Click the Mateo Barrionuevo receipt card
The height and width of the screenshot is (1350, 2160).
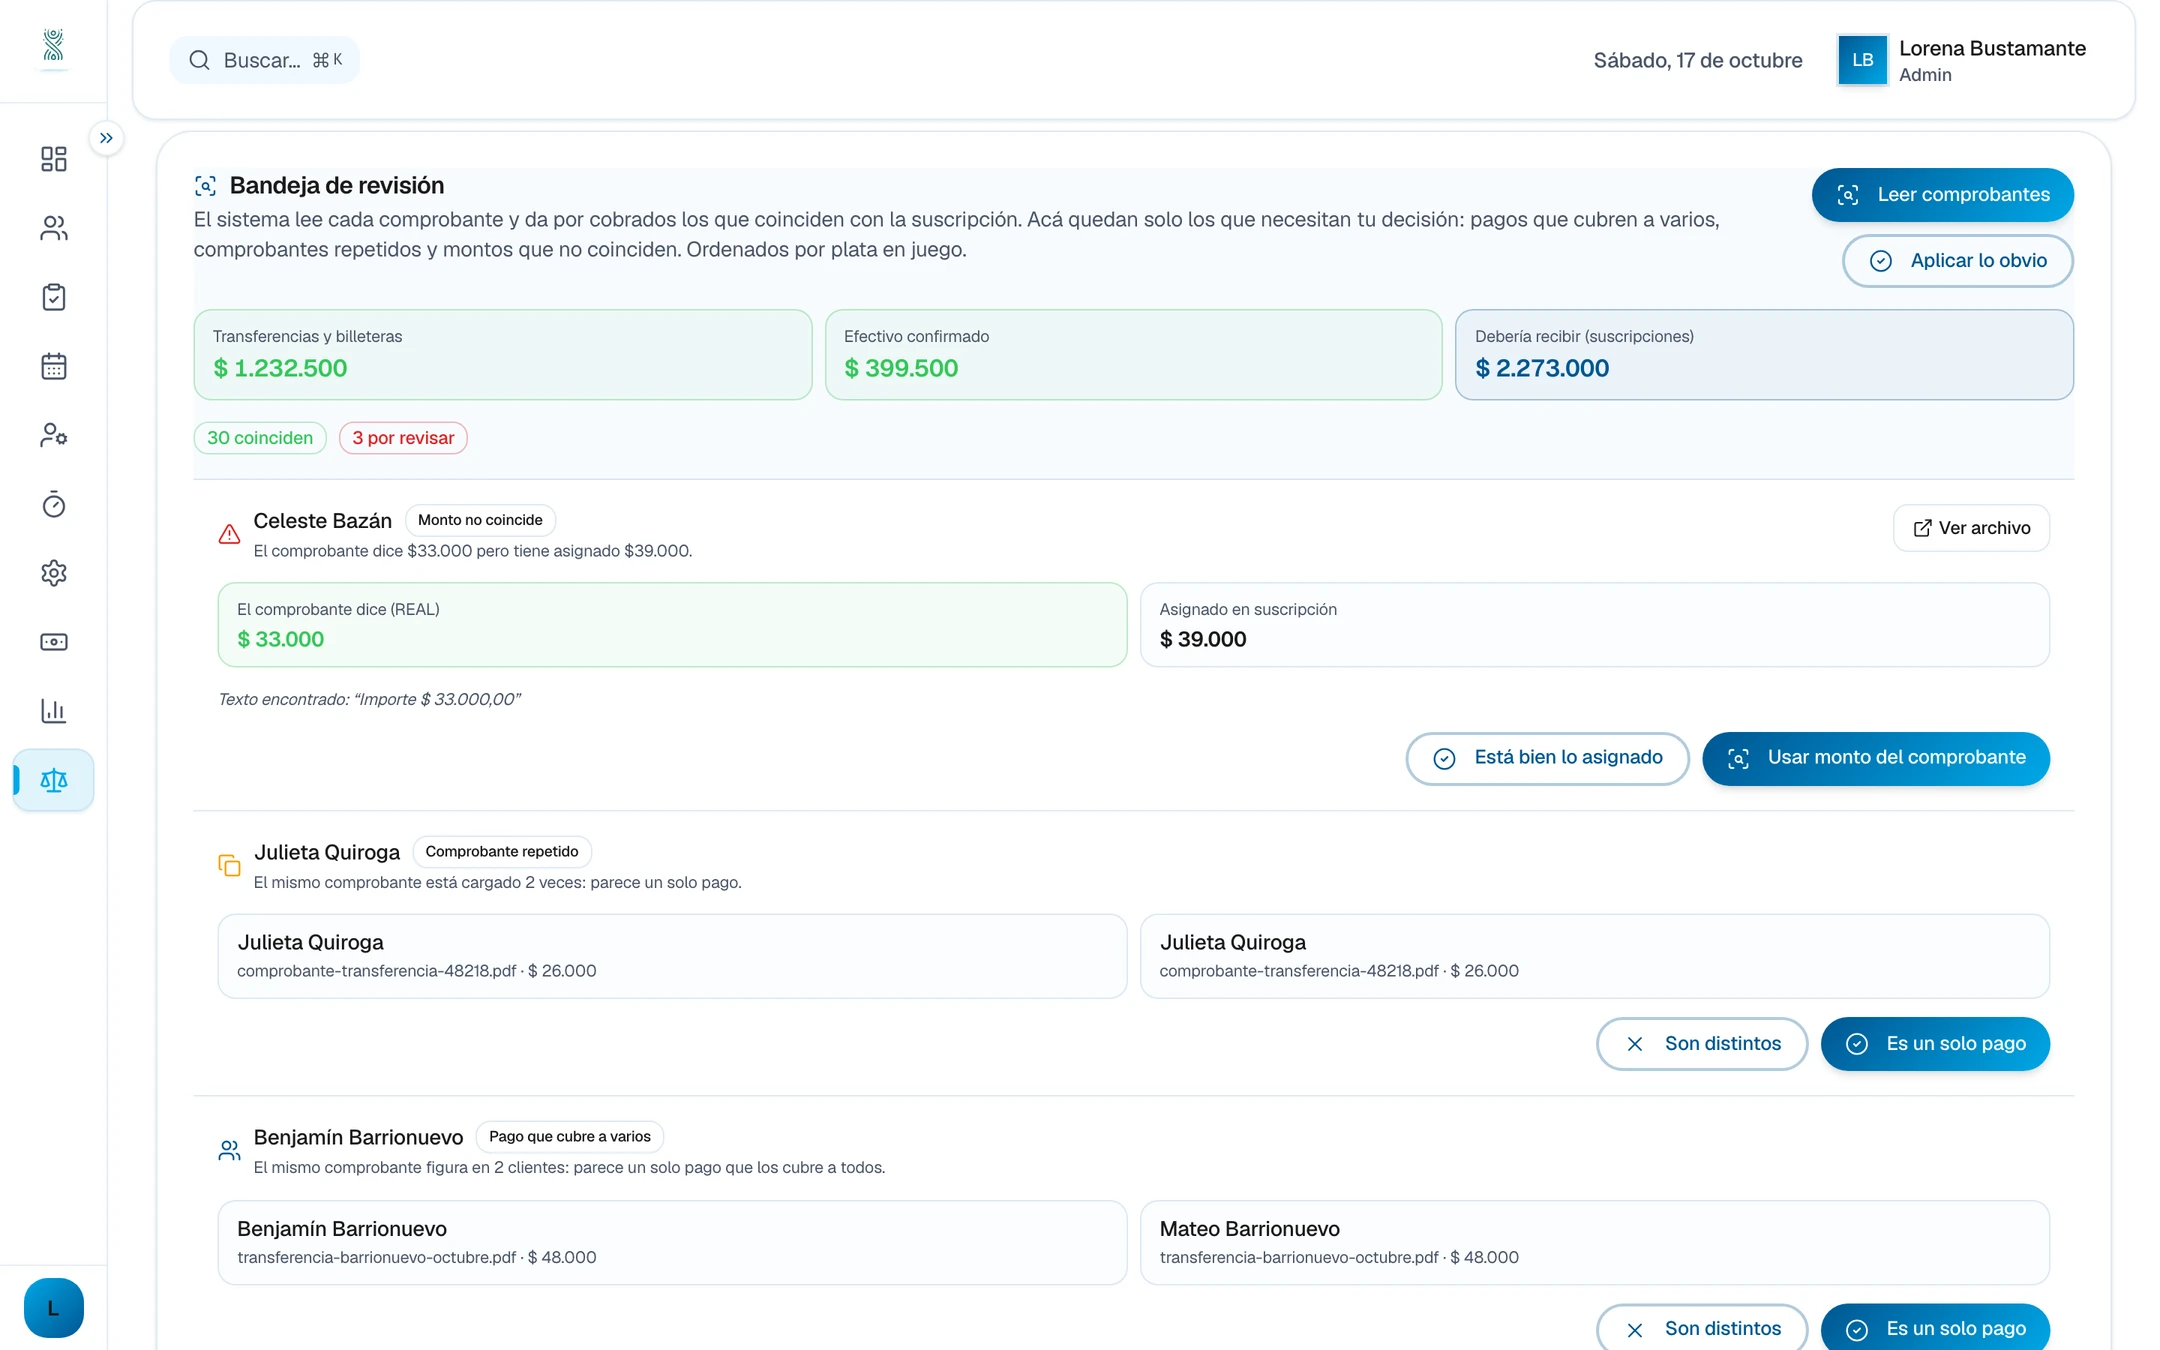[1595, 1243]
